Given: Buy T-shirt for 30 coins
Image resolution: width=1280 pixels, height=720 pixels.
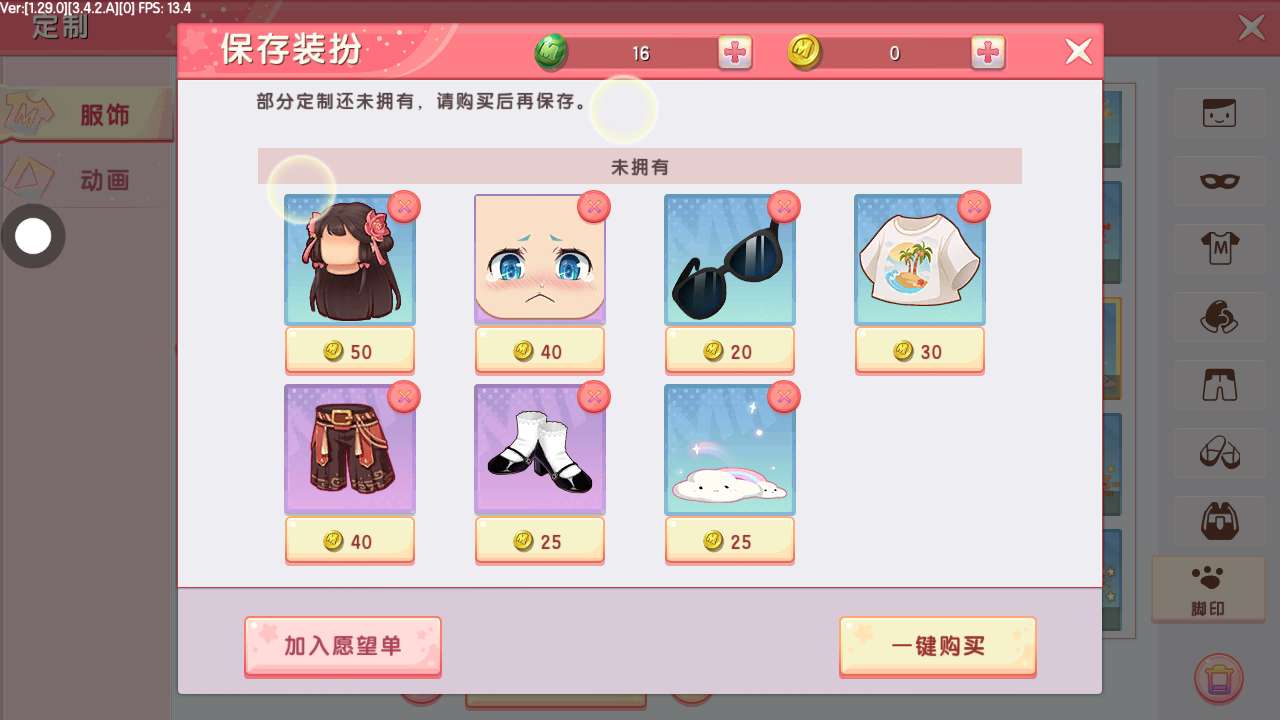Looking at the screenshot, I should 920,351.
